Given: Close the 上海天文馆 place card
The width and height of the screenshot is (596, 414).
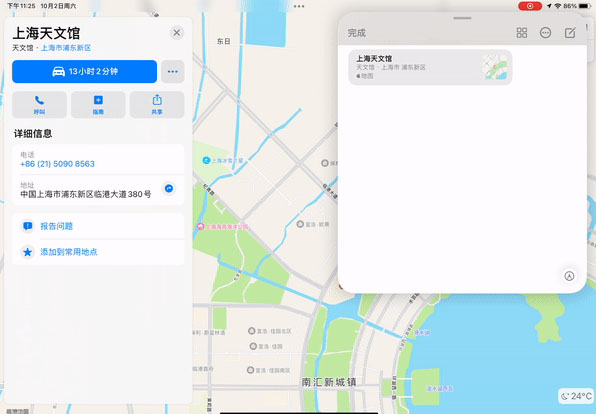Looking at the screenshot, I should point(177,33).
